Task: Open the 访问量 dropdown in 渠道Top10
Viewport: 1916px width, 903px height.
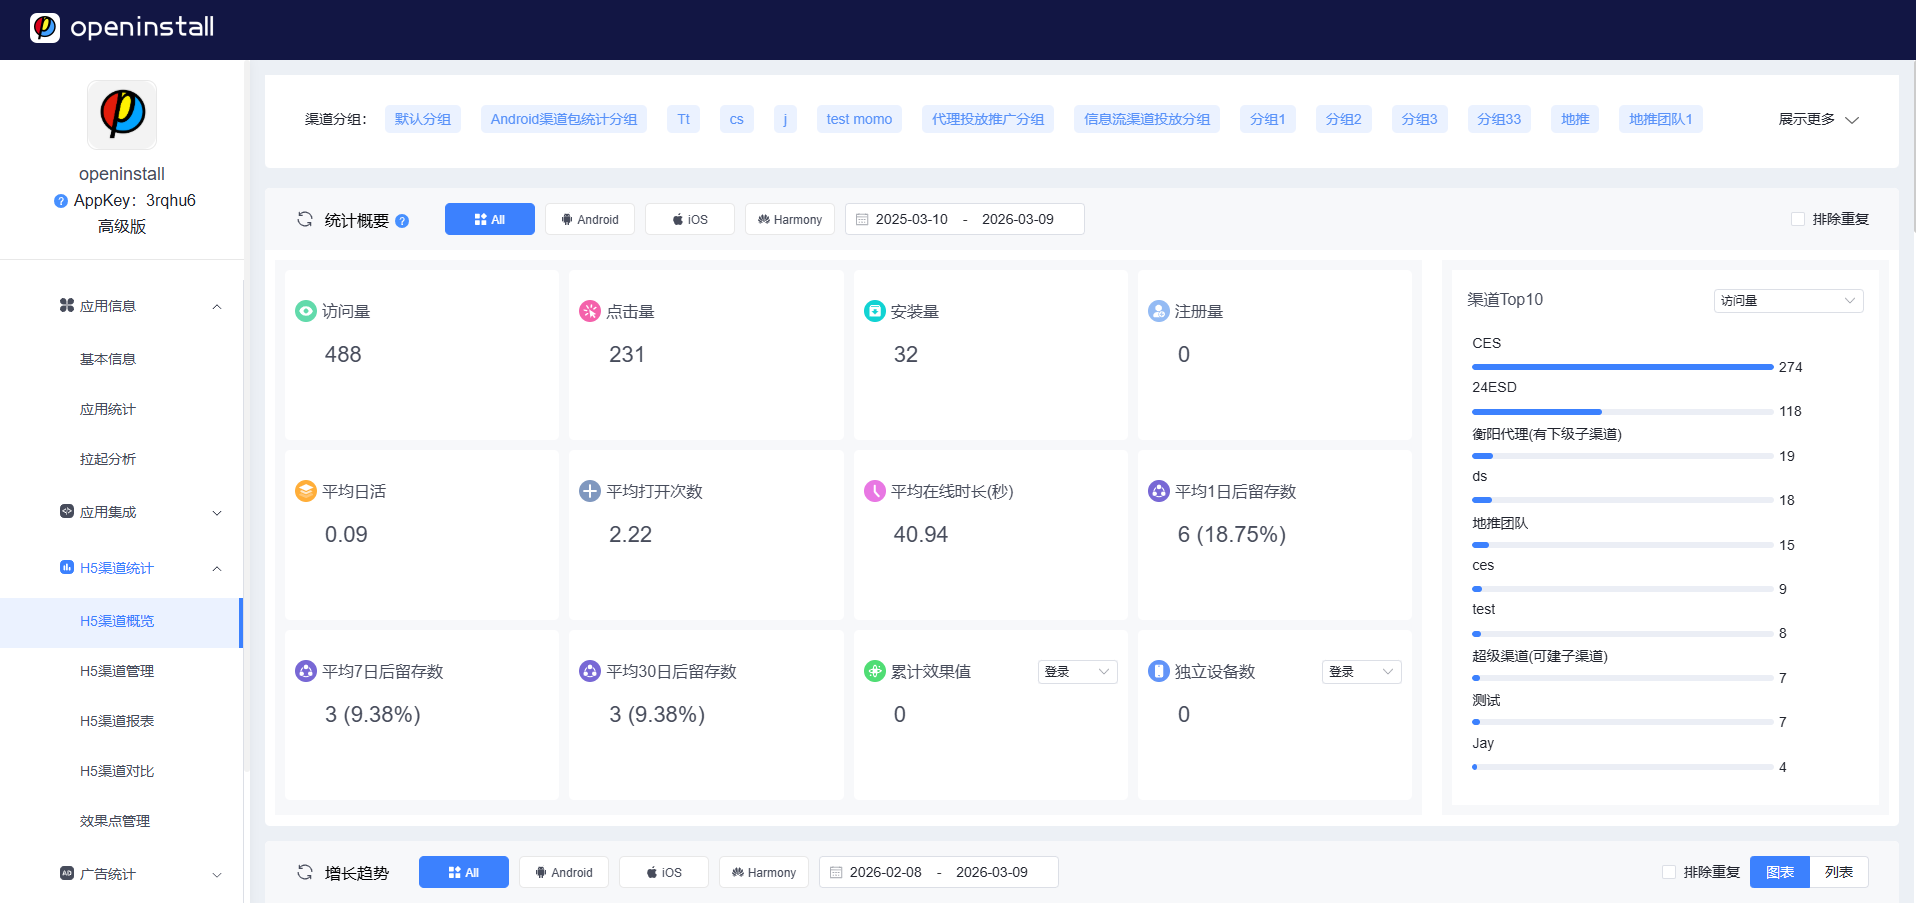Action: [1788, 300]
